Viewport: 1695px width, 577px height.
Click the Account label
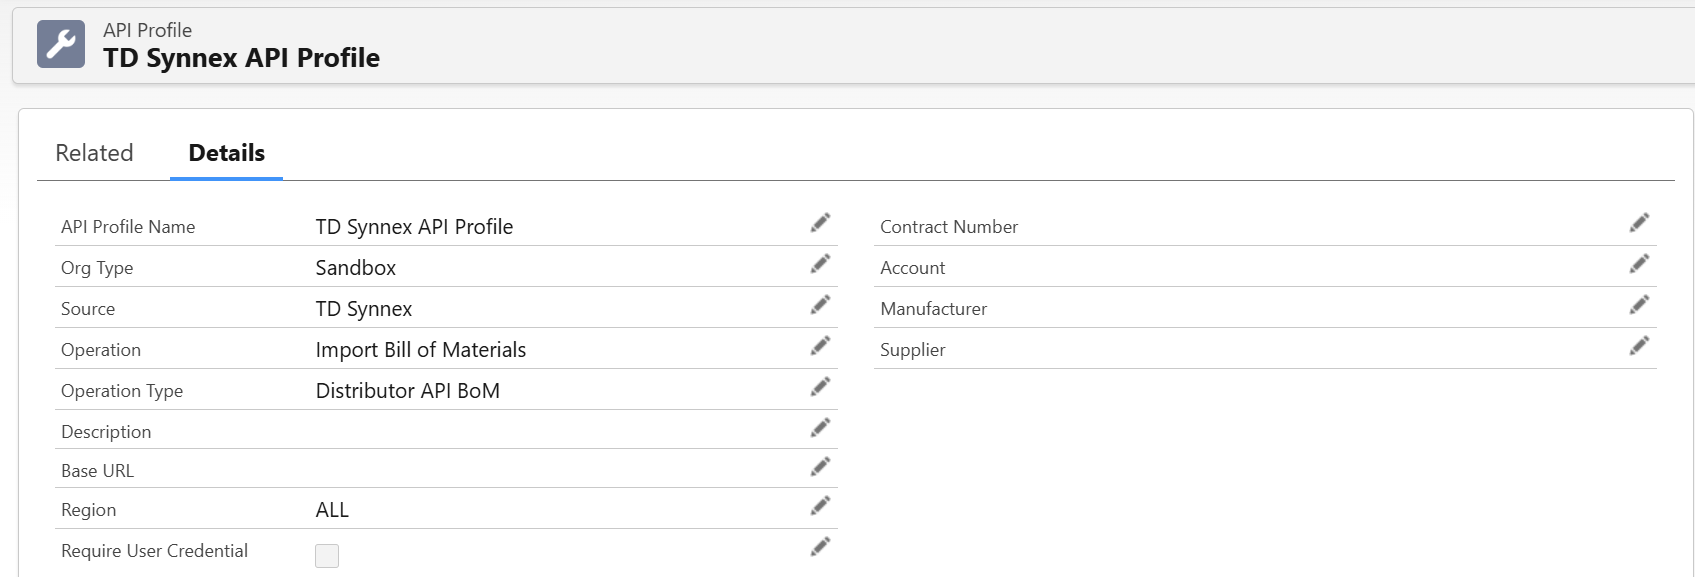tap(913, 268)
